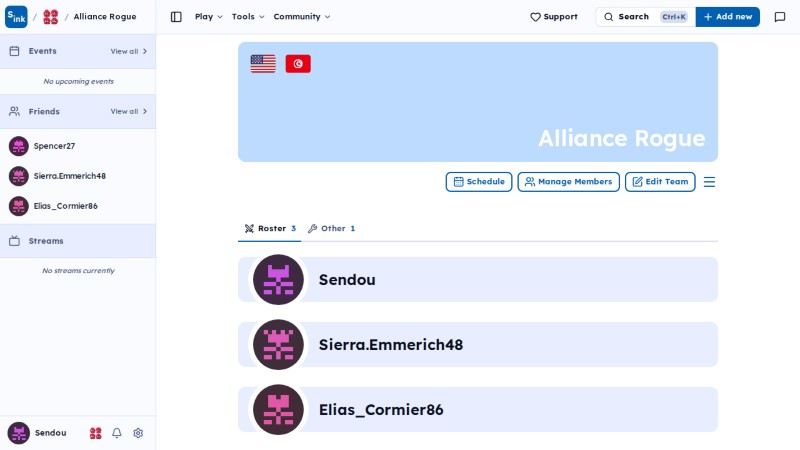Open the Tools dropdown menu
Screen dimensions: 800x450
click(248, 17)
